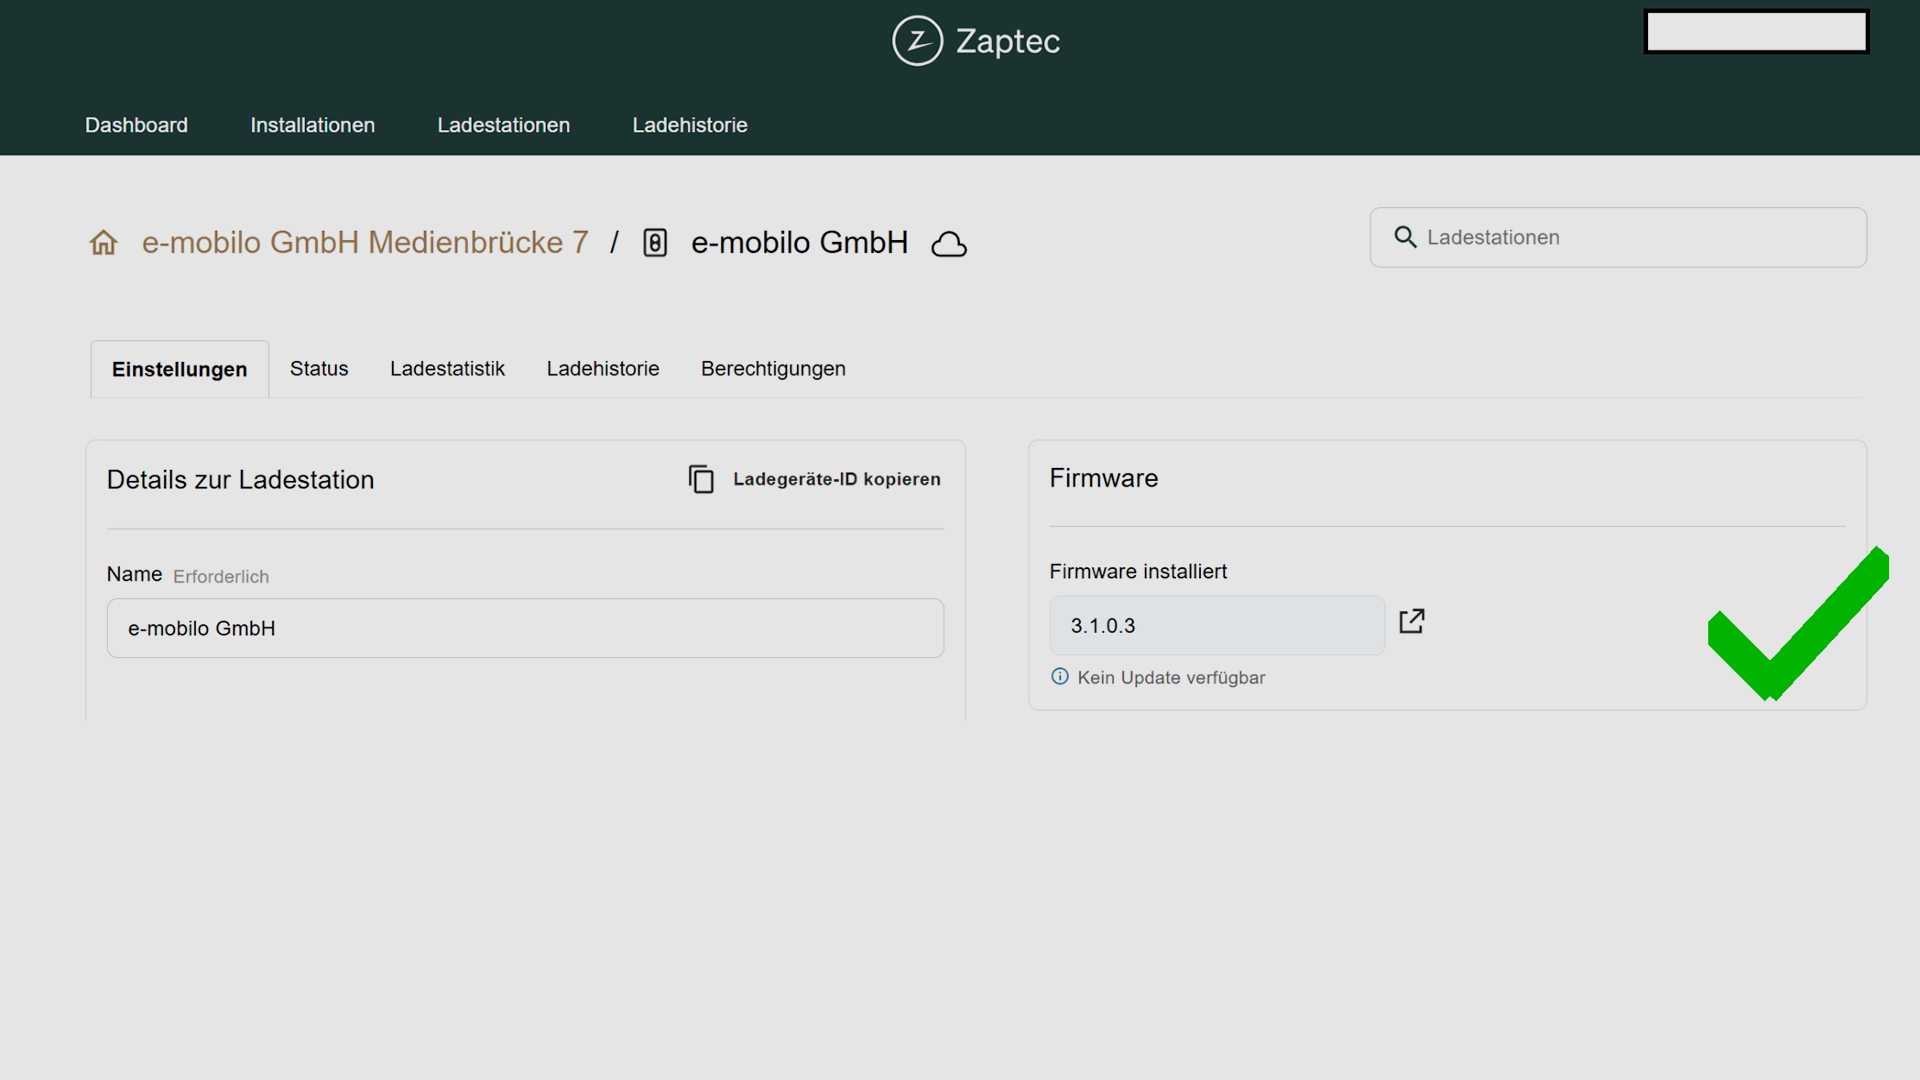
Task: Click the info icon beside Kein Update verfügbar
Action: pos(1060,677)
